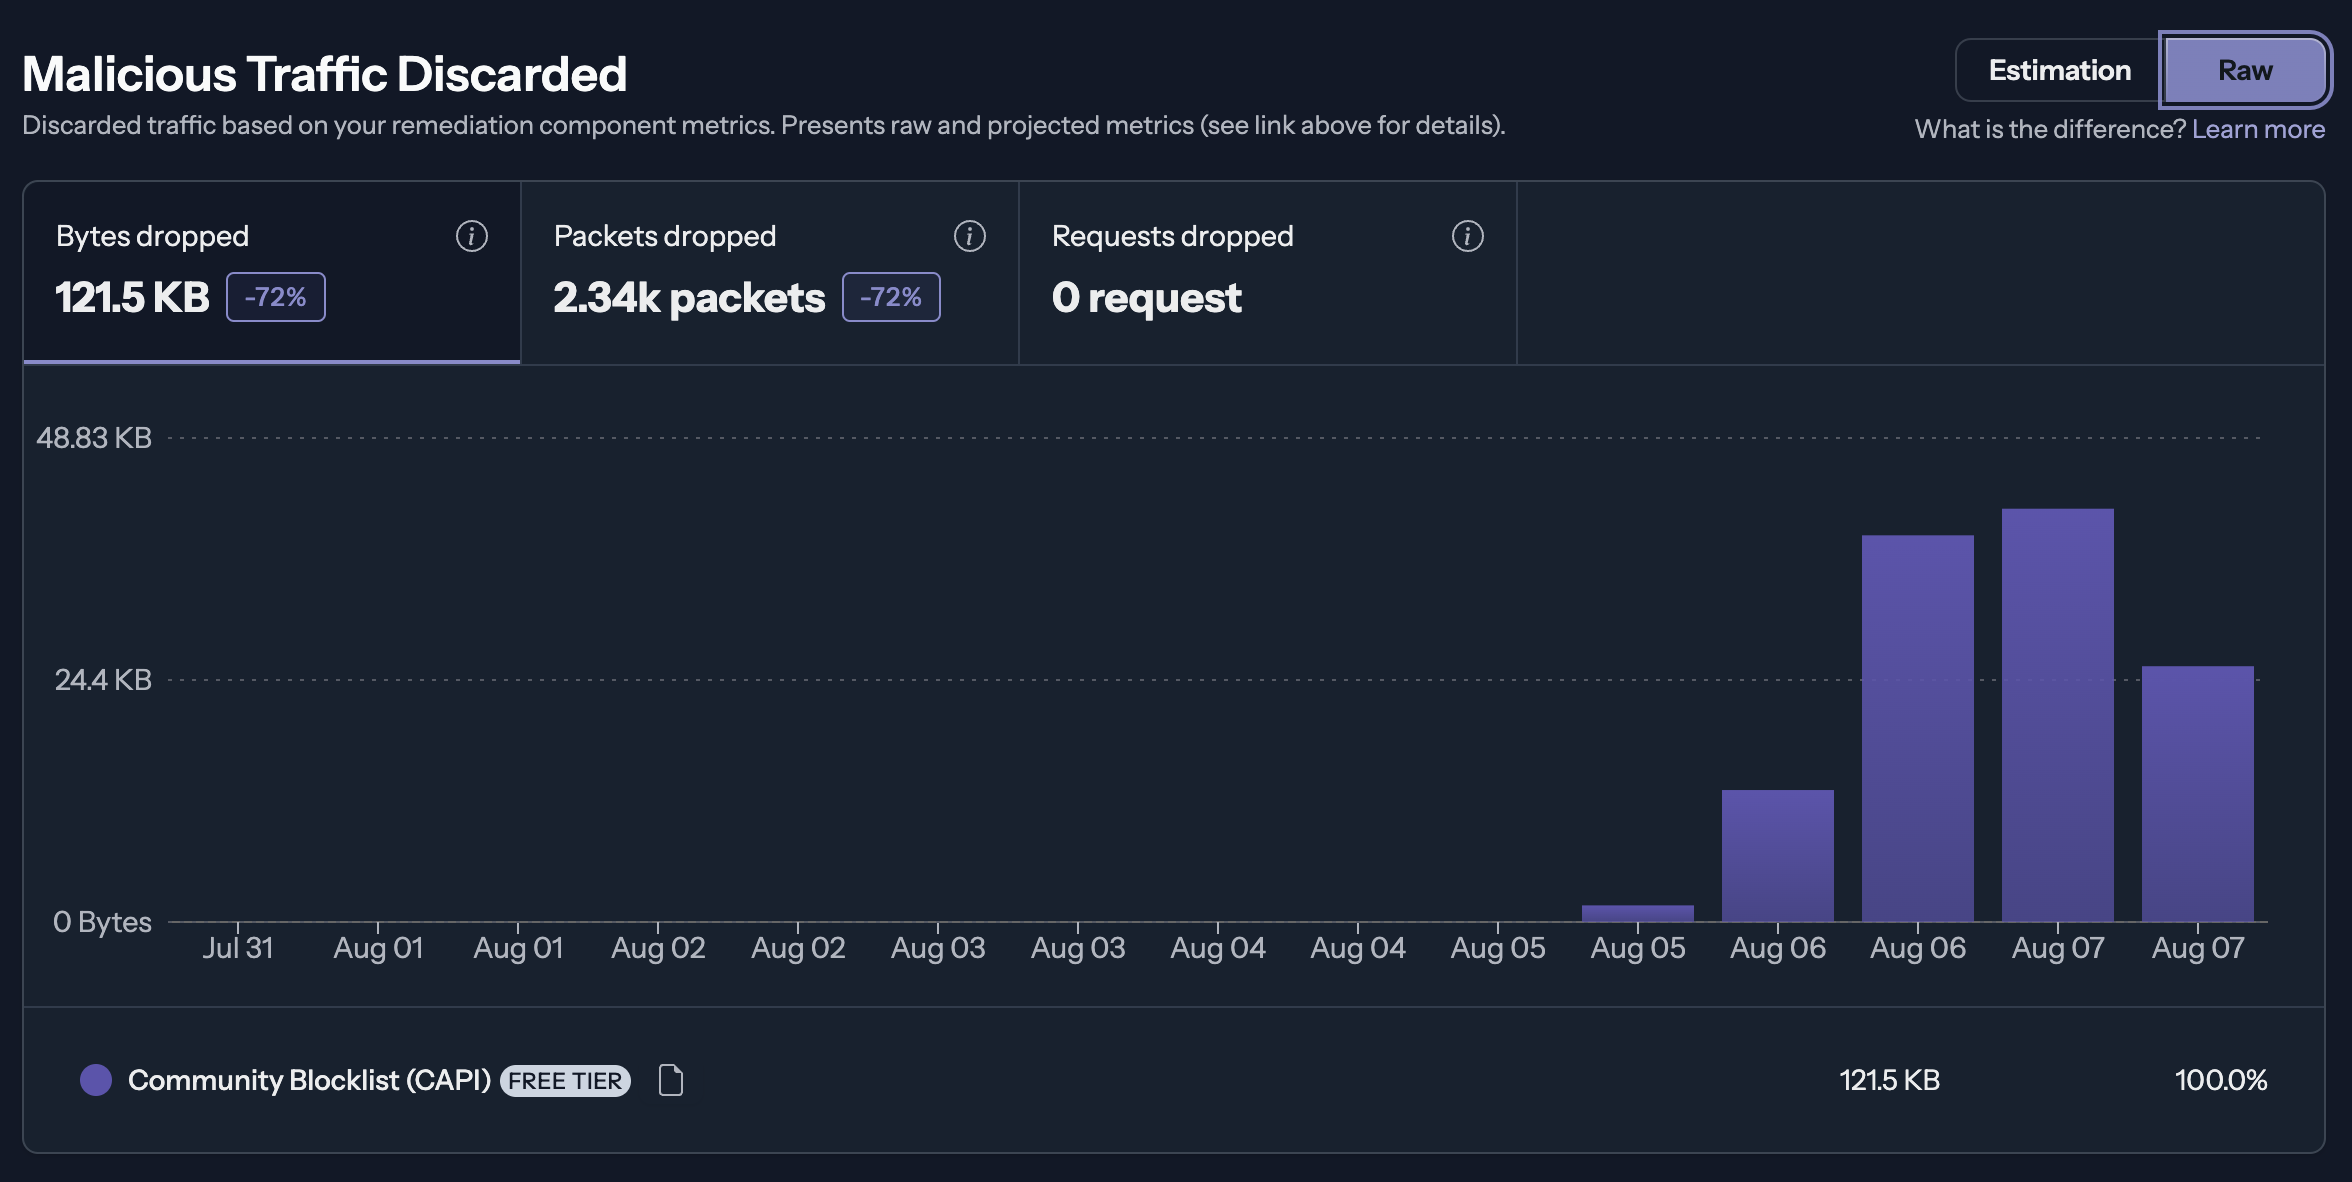
Task: Click the 100.0% value in legend row
Action: point(2220,1080)
